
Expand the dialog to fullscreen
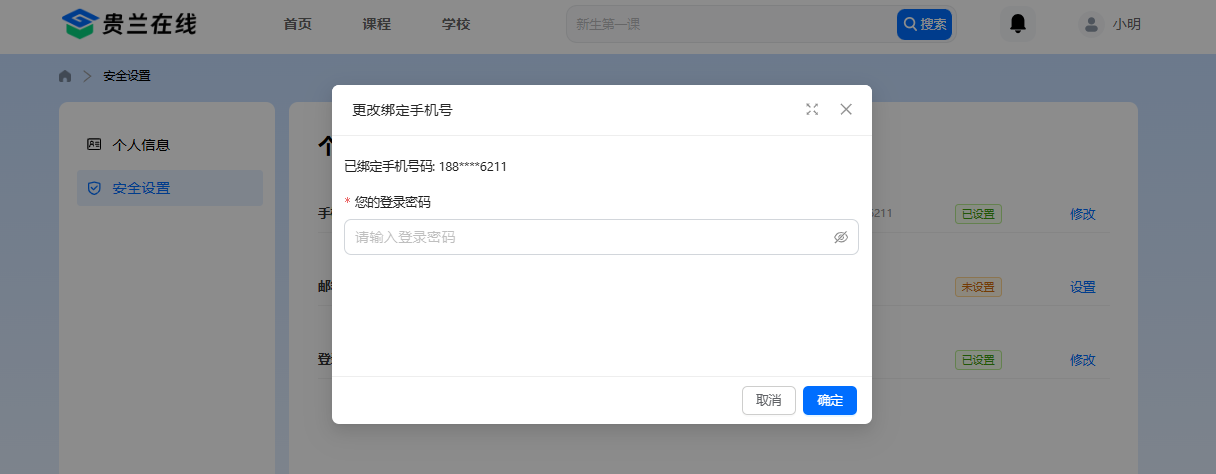812,110
